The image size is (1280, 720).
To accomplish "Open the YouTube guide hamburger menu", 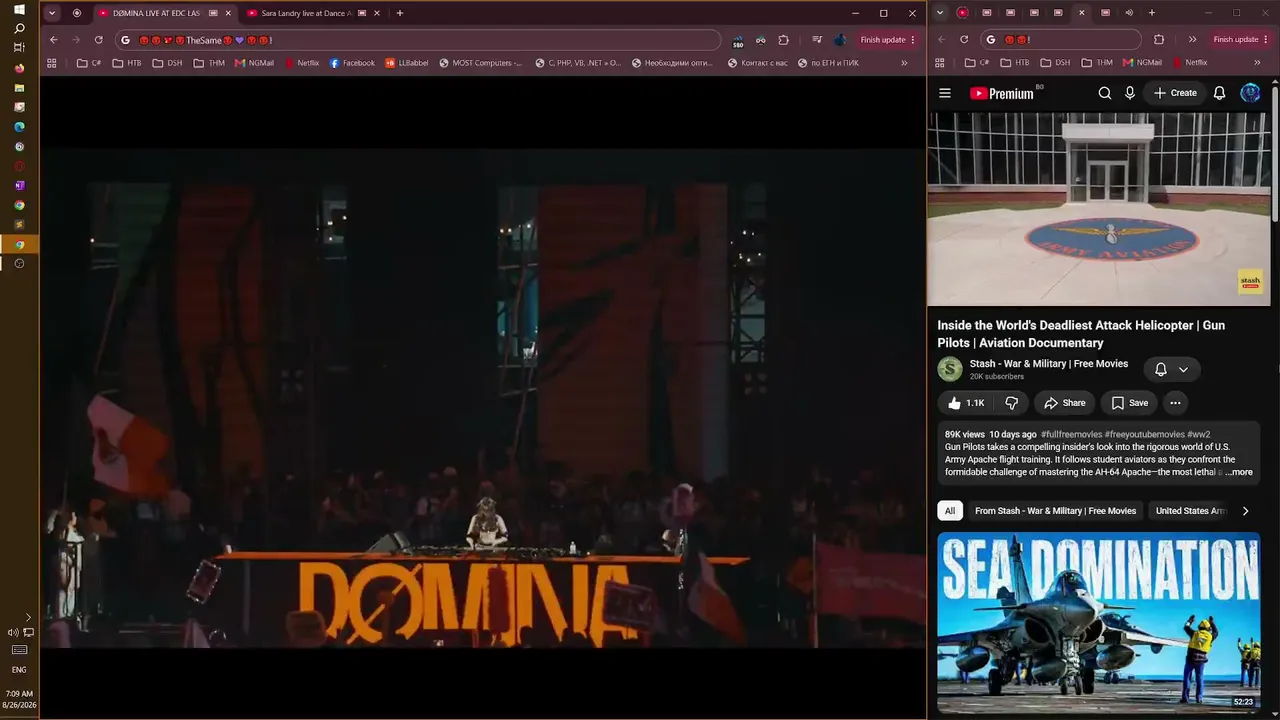I will pyautogui.click(x=945, y=93).
